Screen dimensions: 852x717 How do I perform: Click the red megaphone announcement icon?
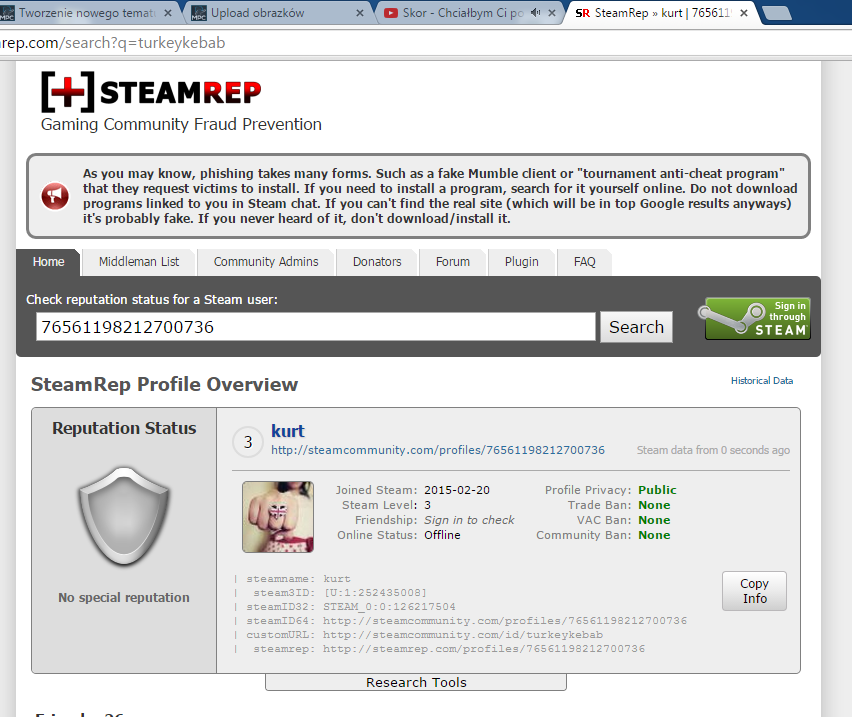55,196
